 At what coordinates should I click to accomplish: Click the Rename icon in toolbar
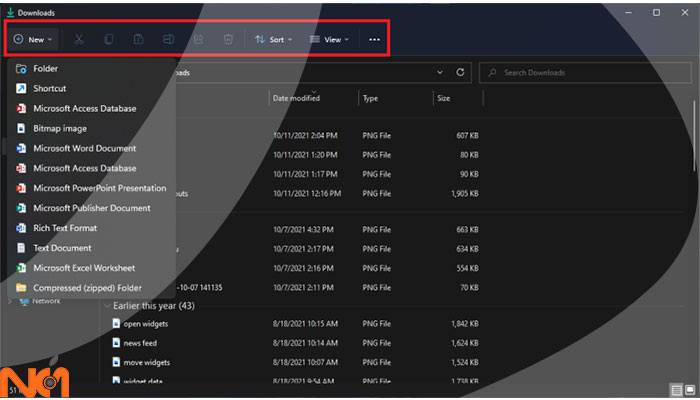click(168, 39)
